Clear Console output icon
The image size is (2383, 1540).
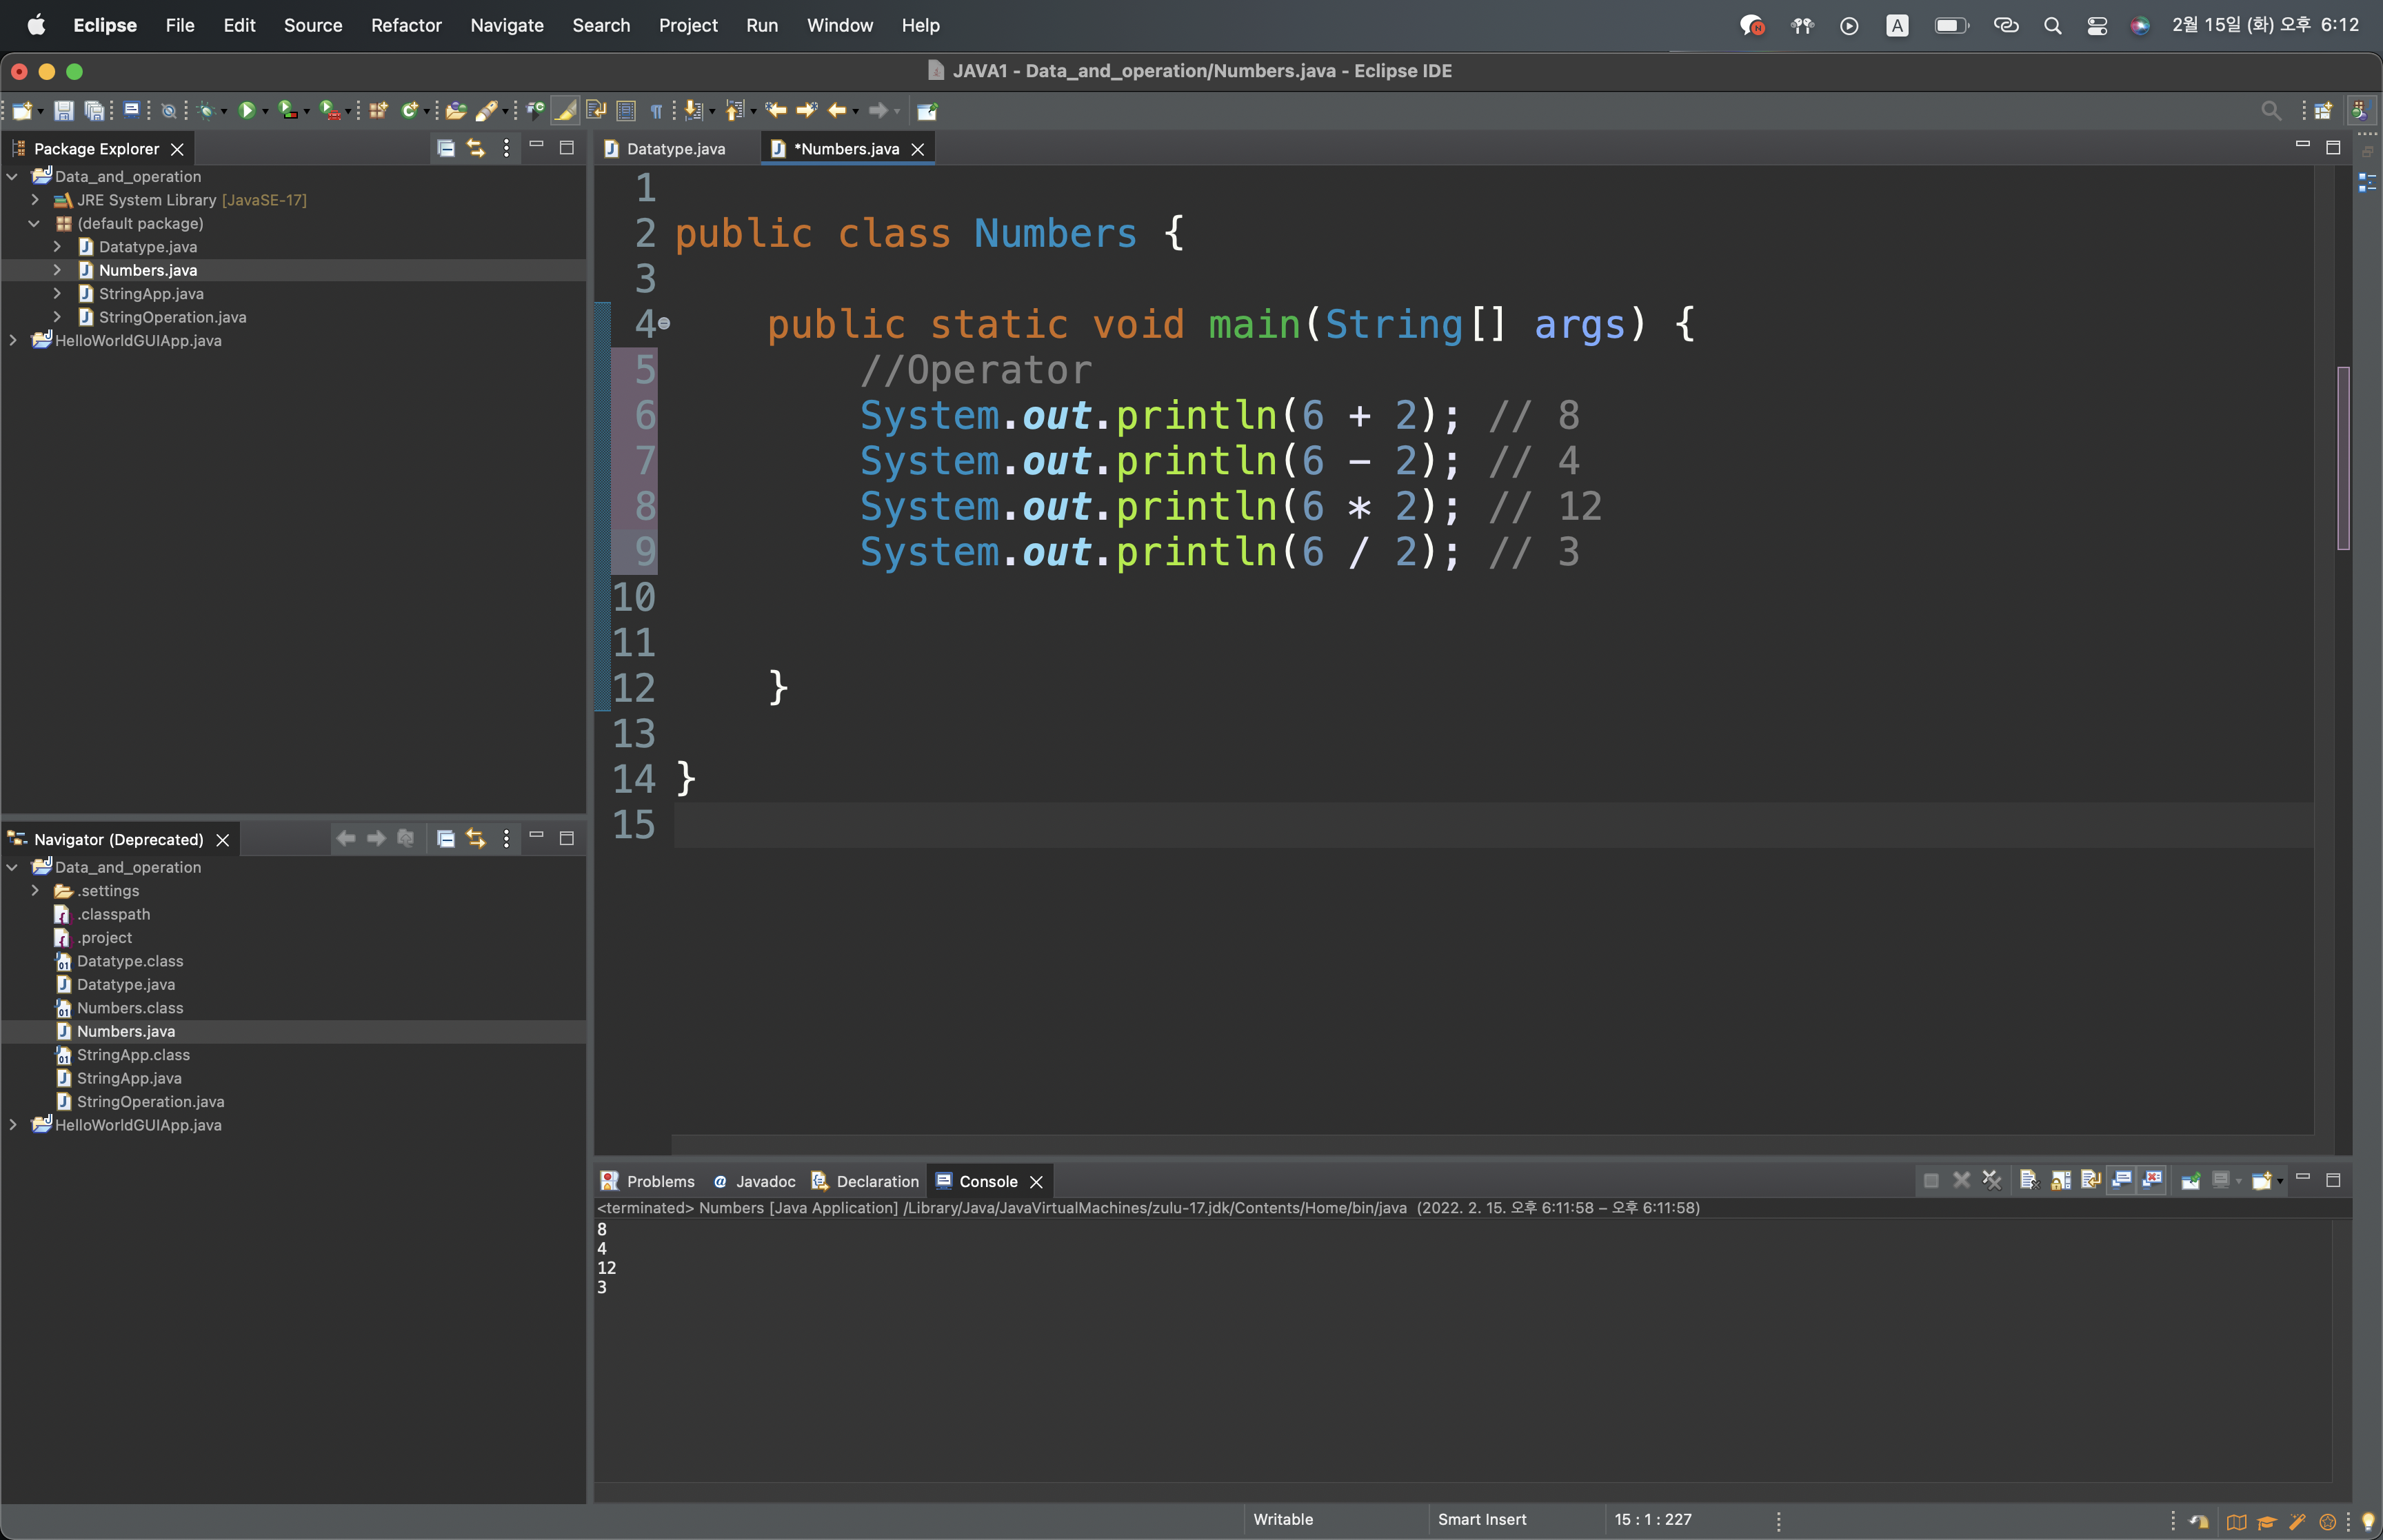click(x=2028, y=1181)
